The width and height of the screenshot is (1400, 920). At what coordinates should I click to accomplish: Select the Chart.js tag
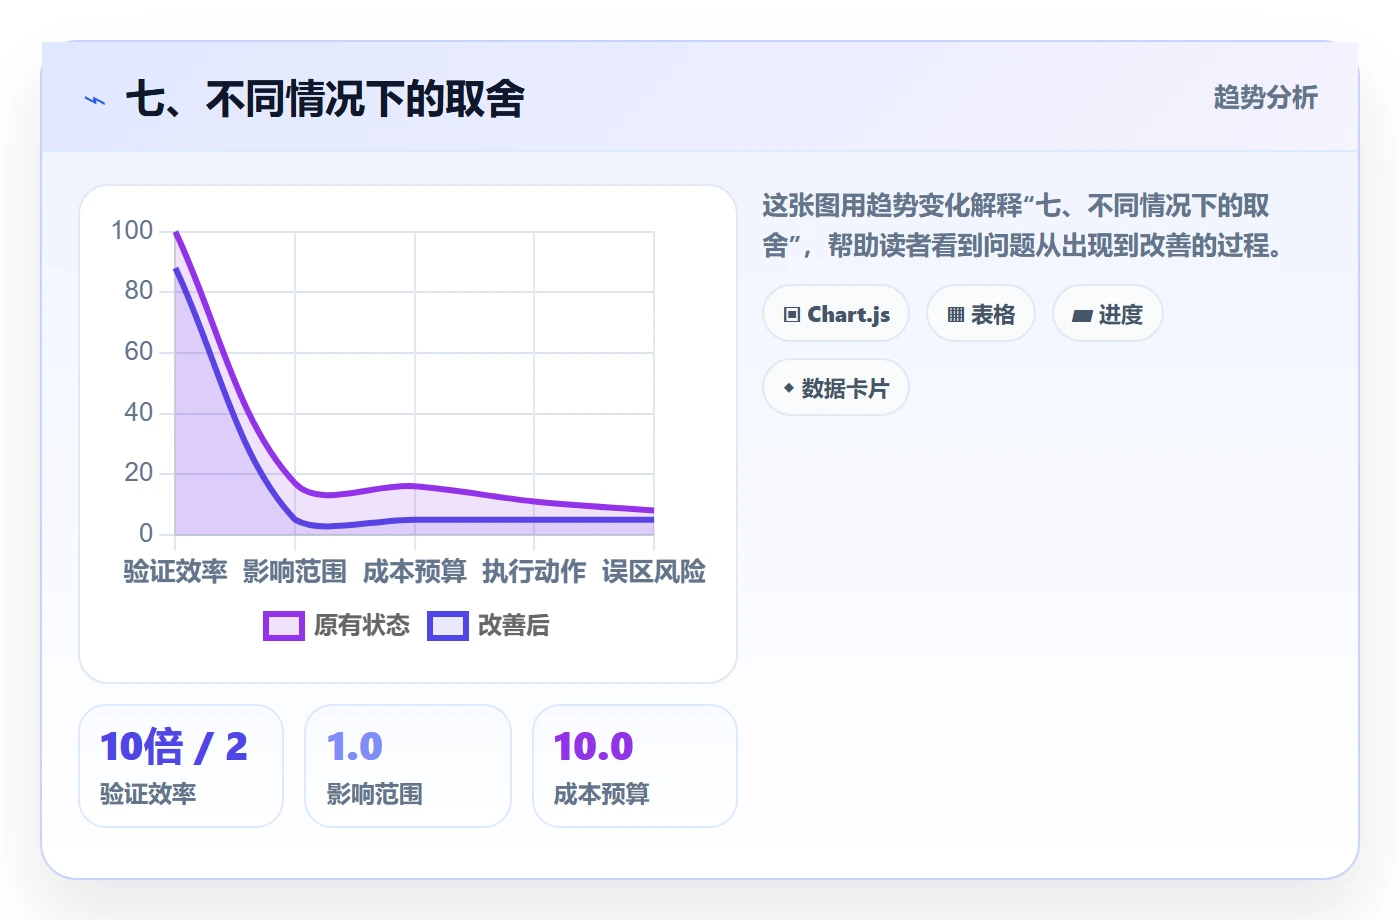[x=836, y=314]
